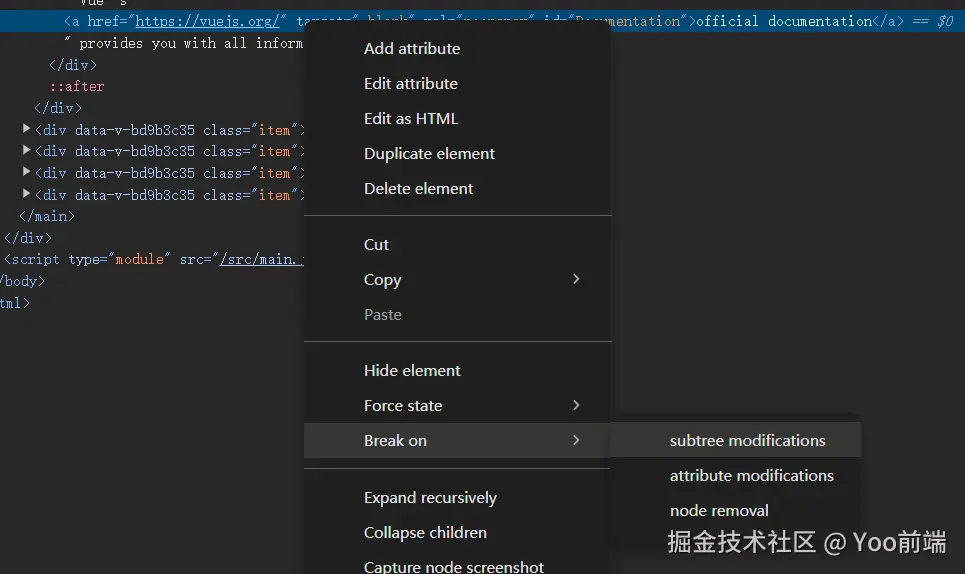965x574 pixels.
Task: Open the /src/main script source link
Action: click(262, 260)
